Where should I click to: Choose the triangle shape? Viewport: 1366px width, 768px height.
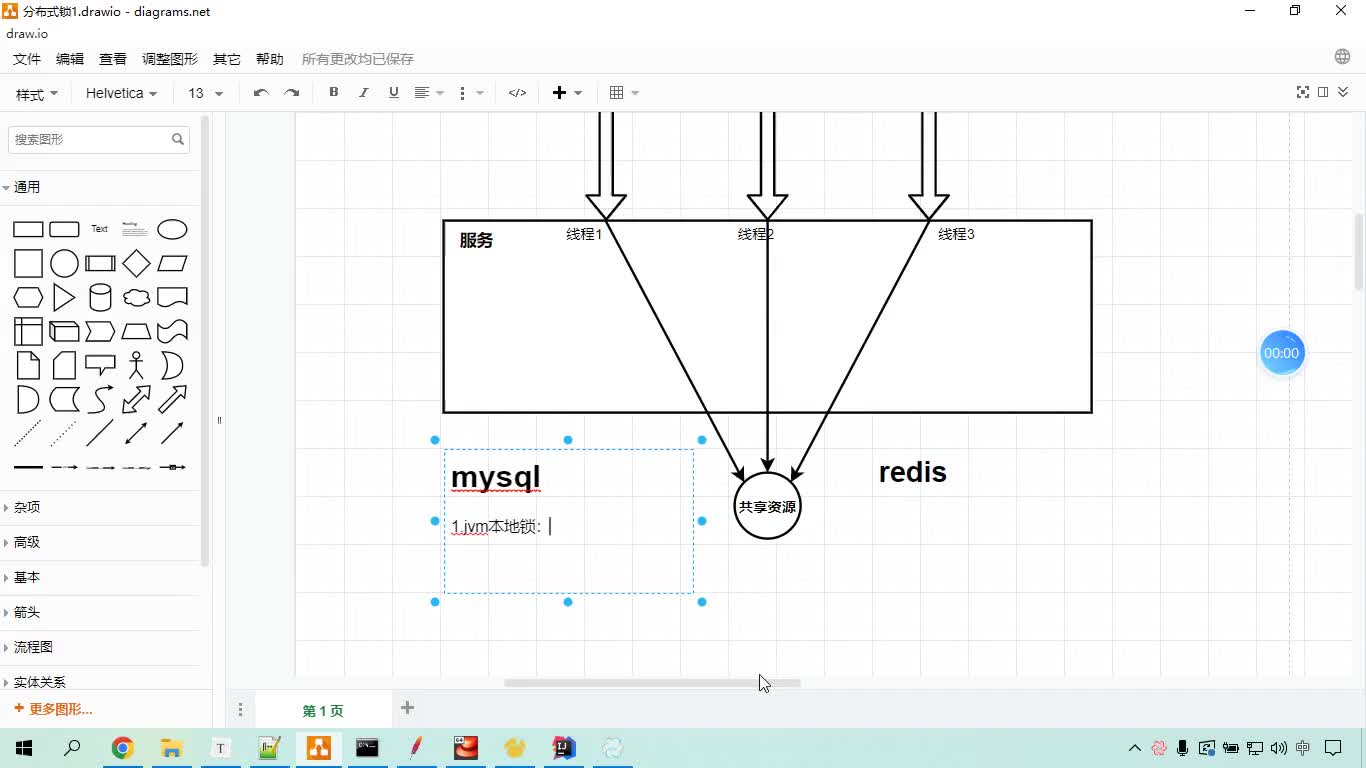tap(64, 297)
